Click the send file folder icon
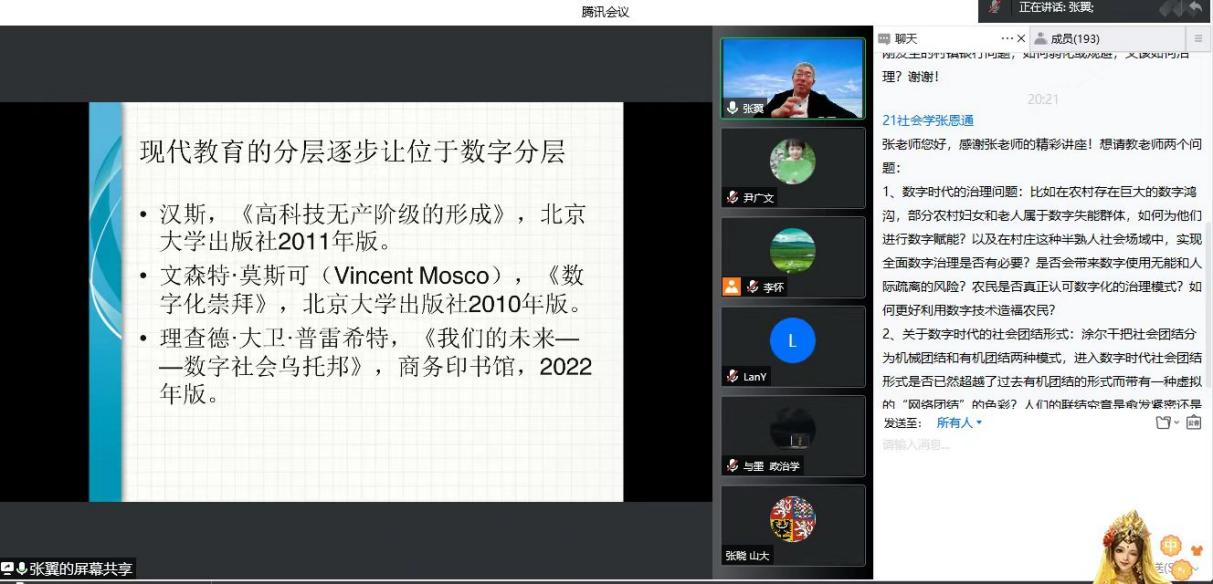The height and width of the screenshot is (584, 1213). 1162,423
